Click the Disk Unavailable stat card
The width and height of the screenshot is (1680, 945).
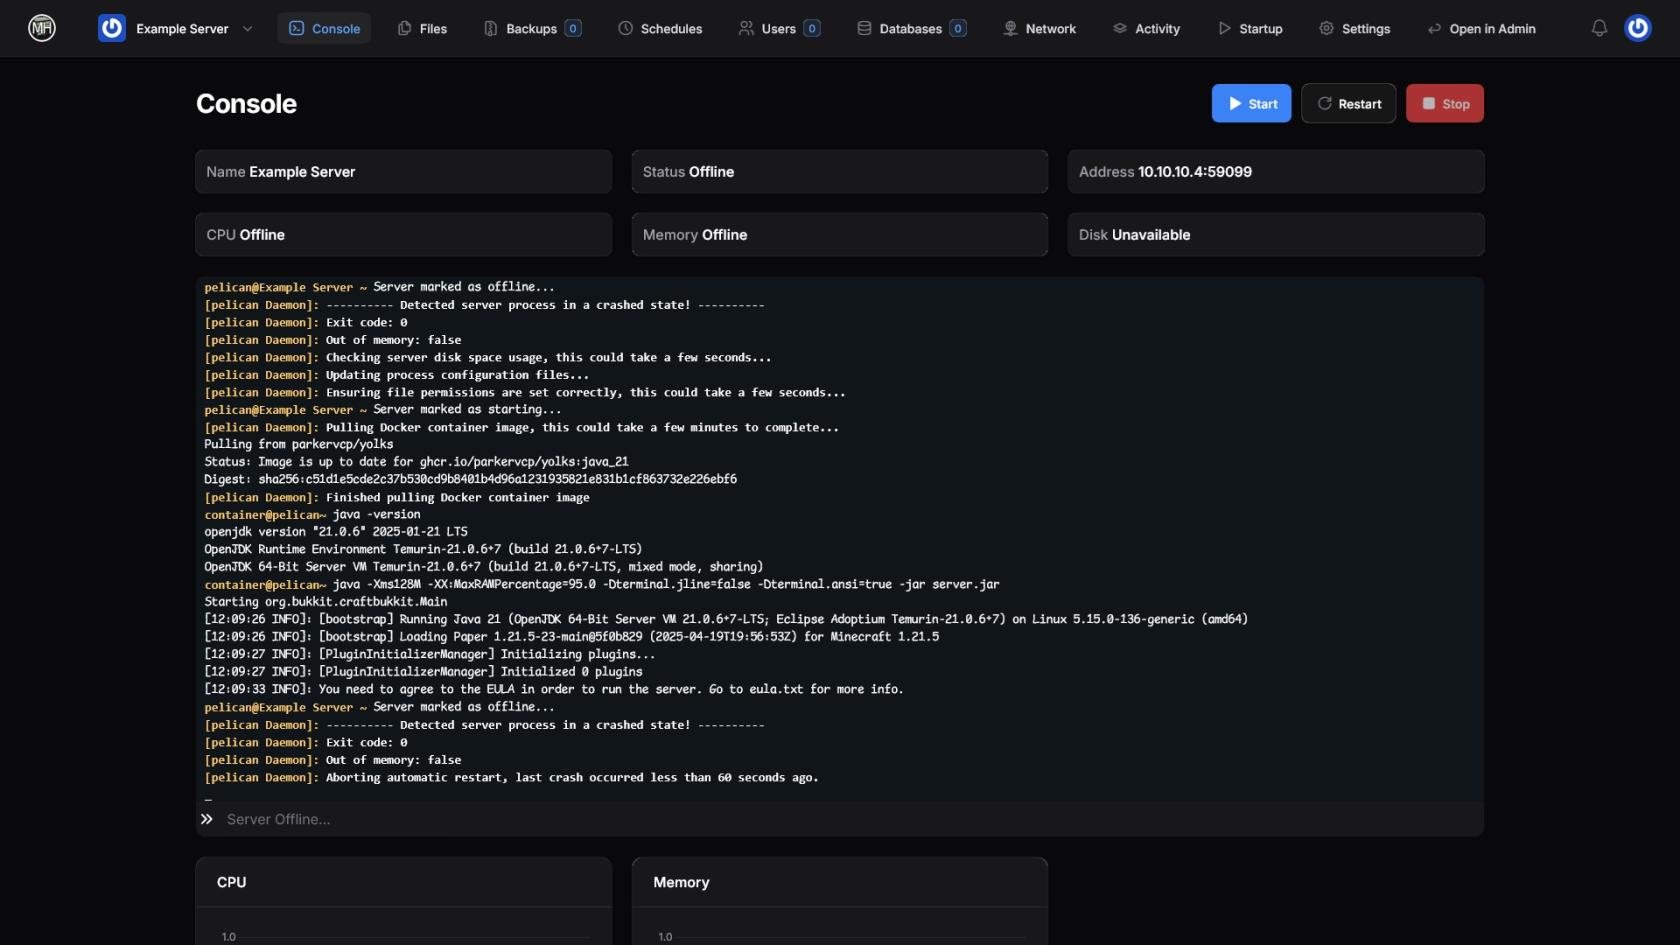coord(1276,235)
